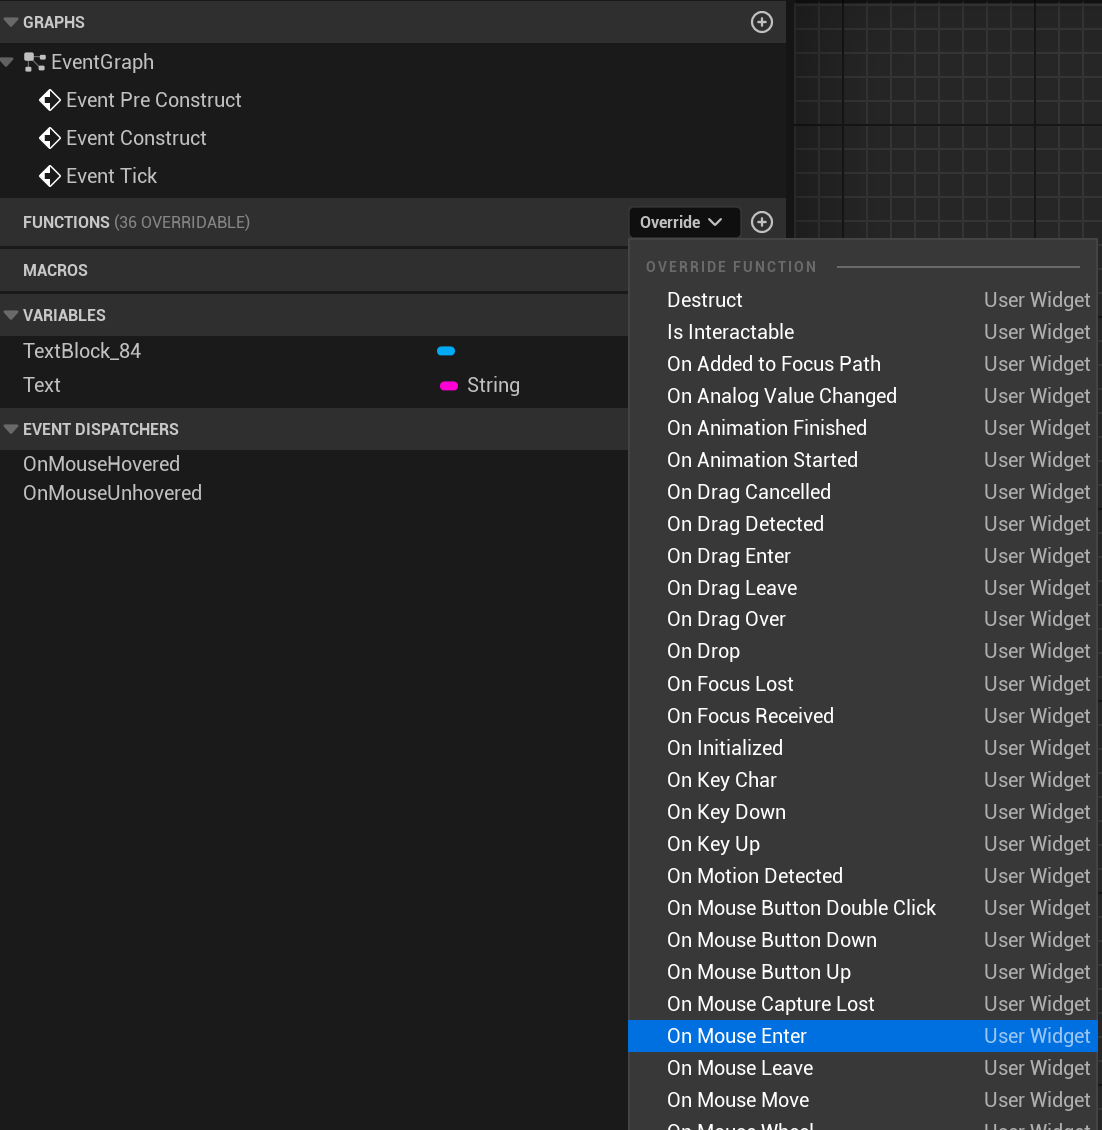This screenshot has height=1130, width=1102.
Task: Click TextBlock_84 blue variable type pill
Action: pos(446,351)
